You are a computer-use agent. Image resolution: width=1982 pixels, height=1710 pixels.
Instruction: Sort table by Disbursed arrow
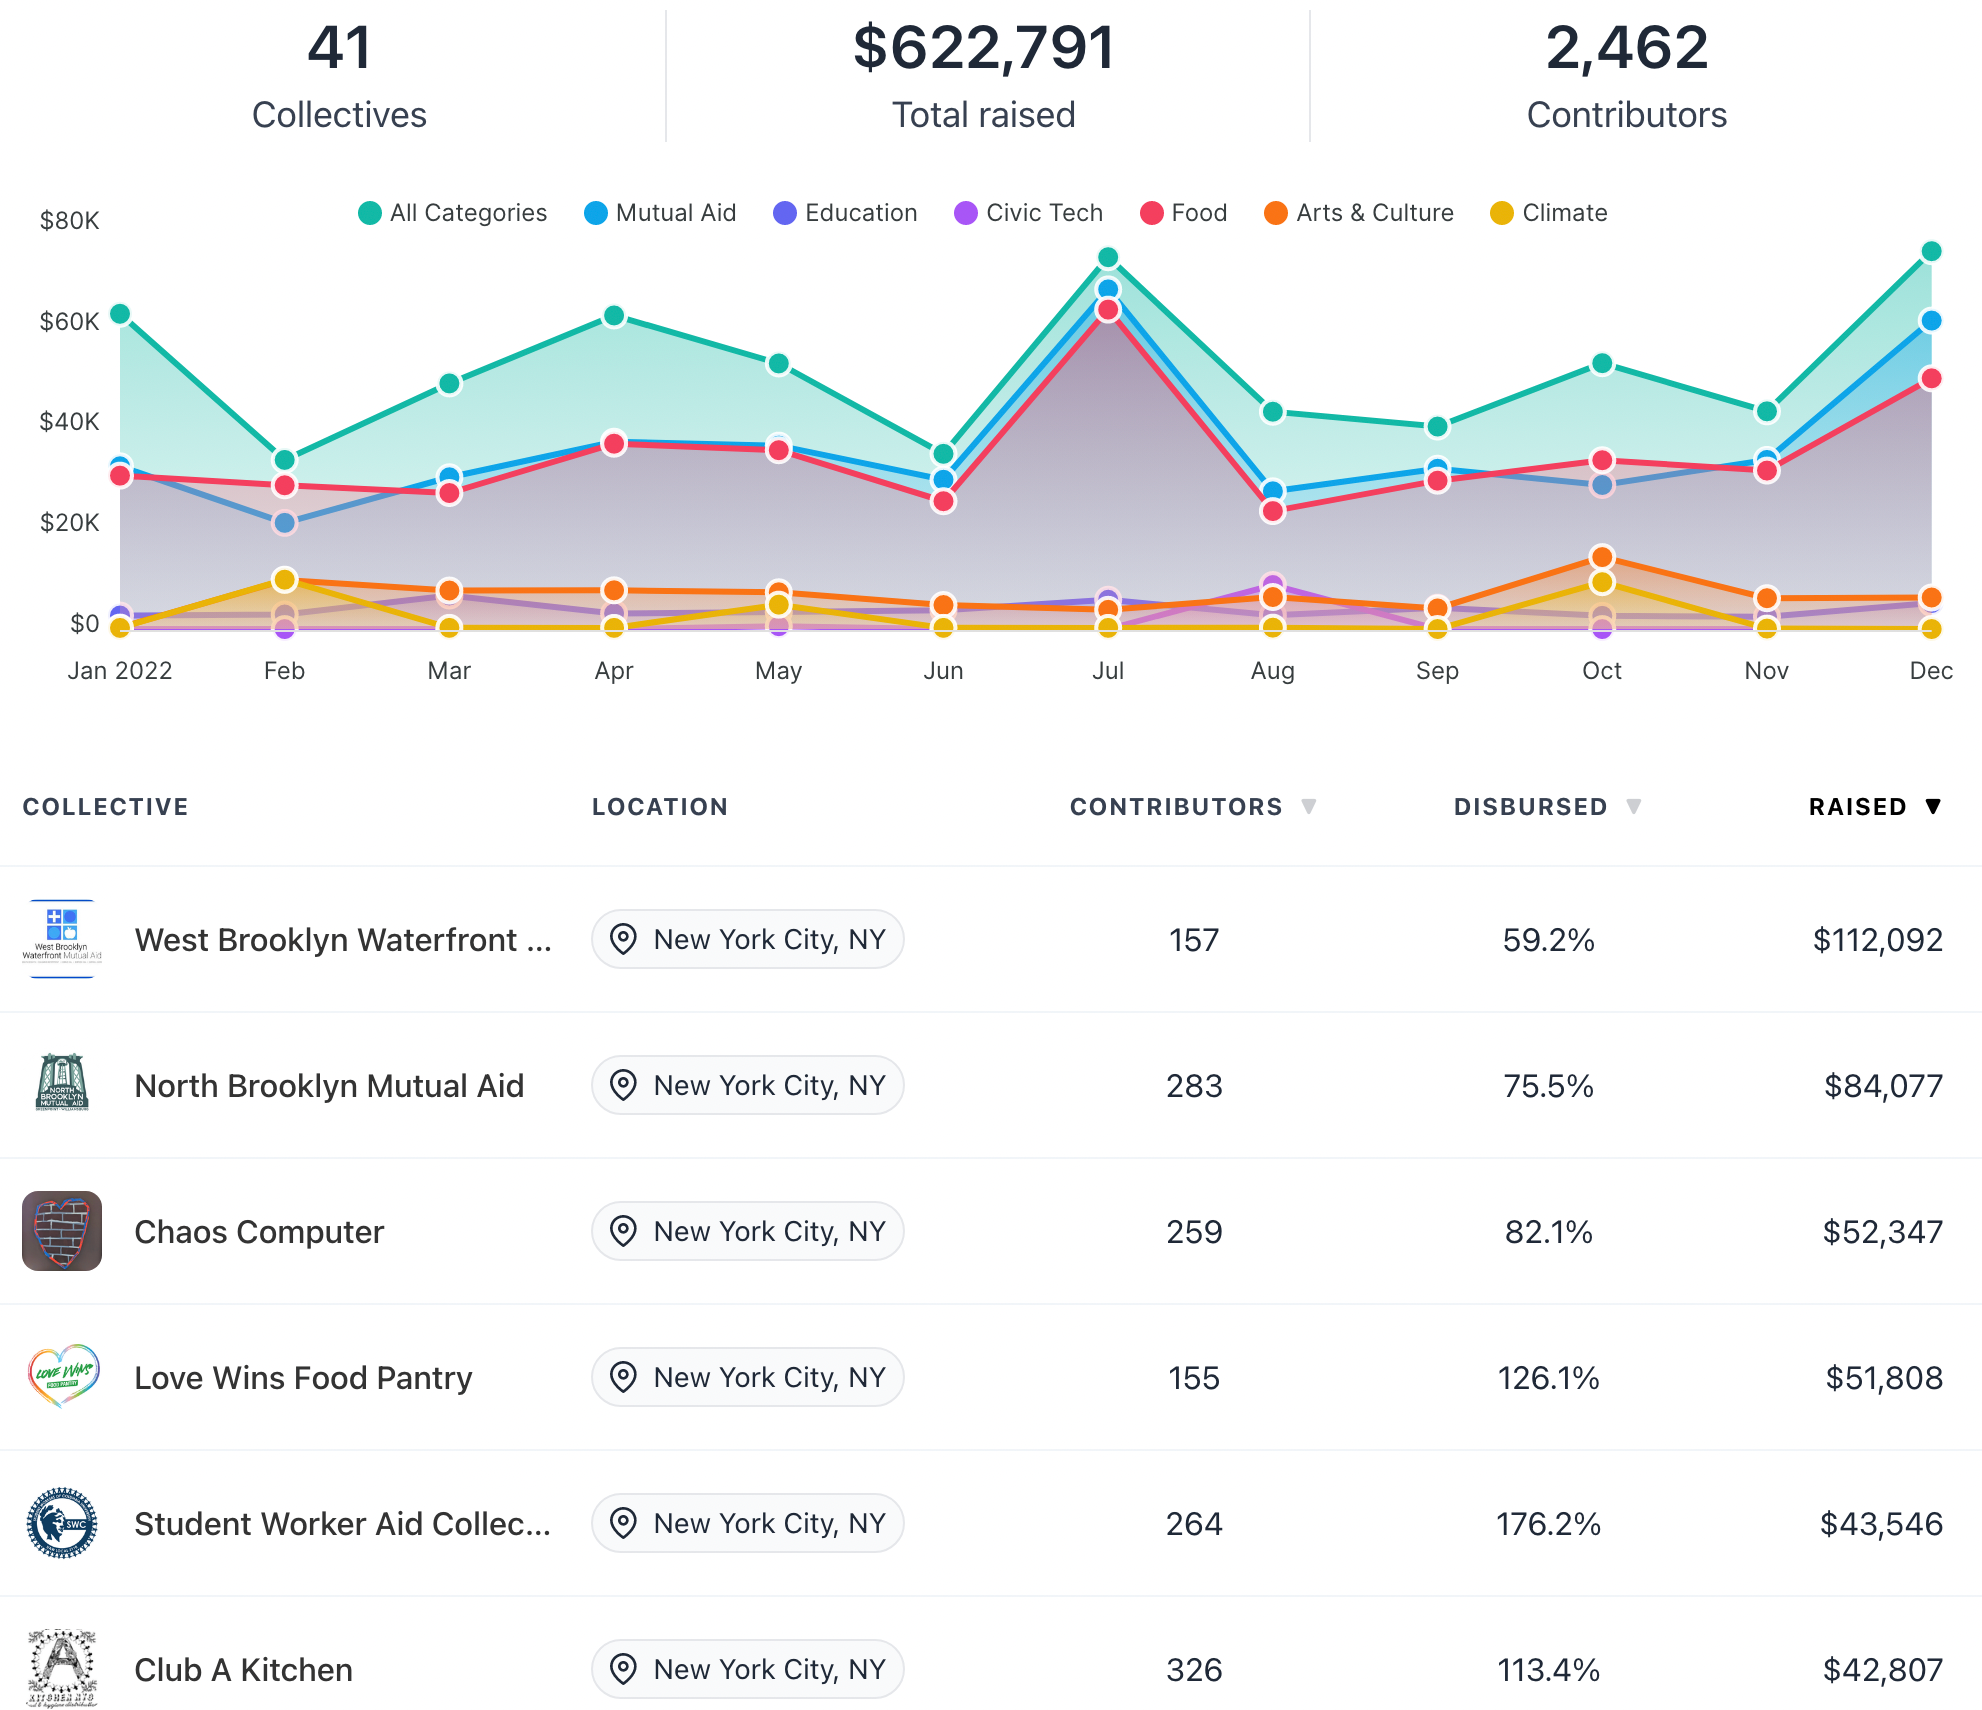[1633, 806]
